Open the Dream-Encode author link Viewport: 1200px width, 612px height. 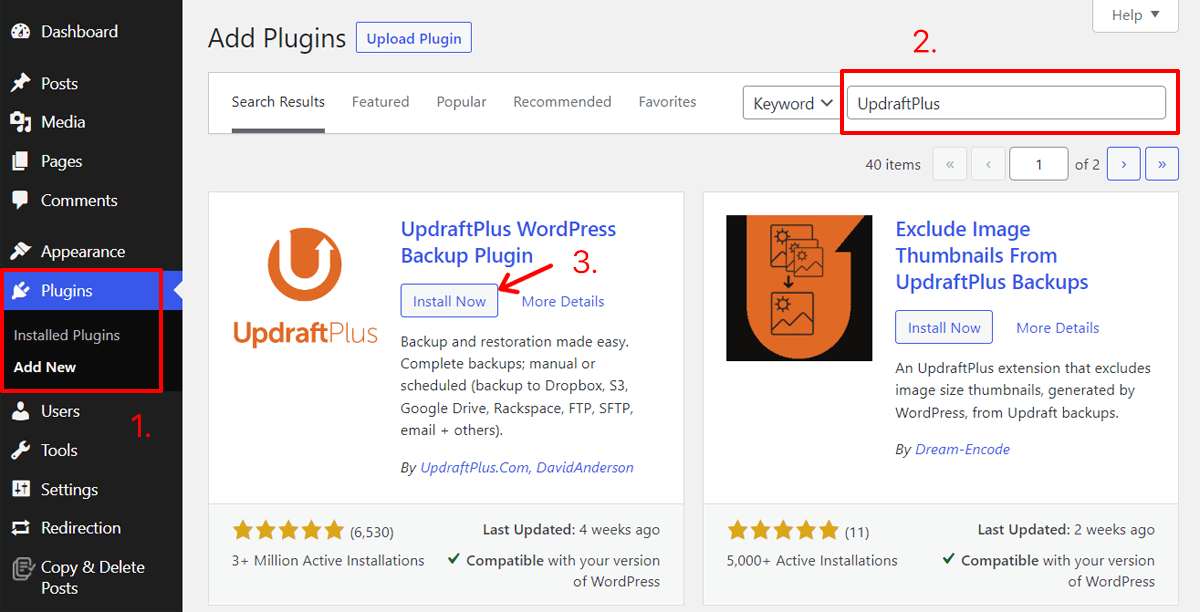pyautogui.click(x=962, y=449)
